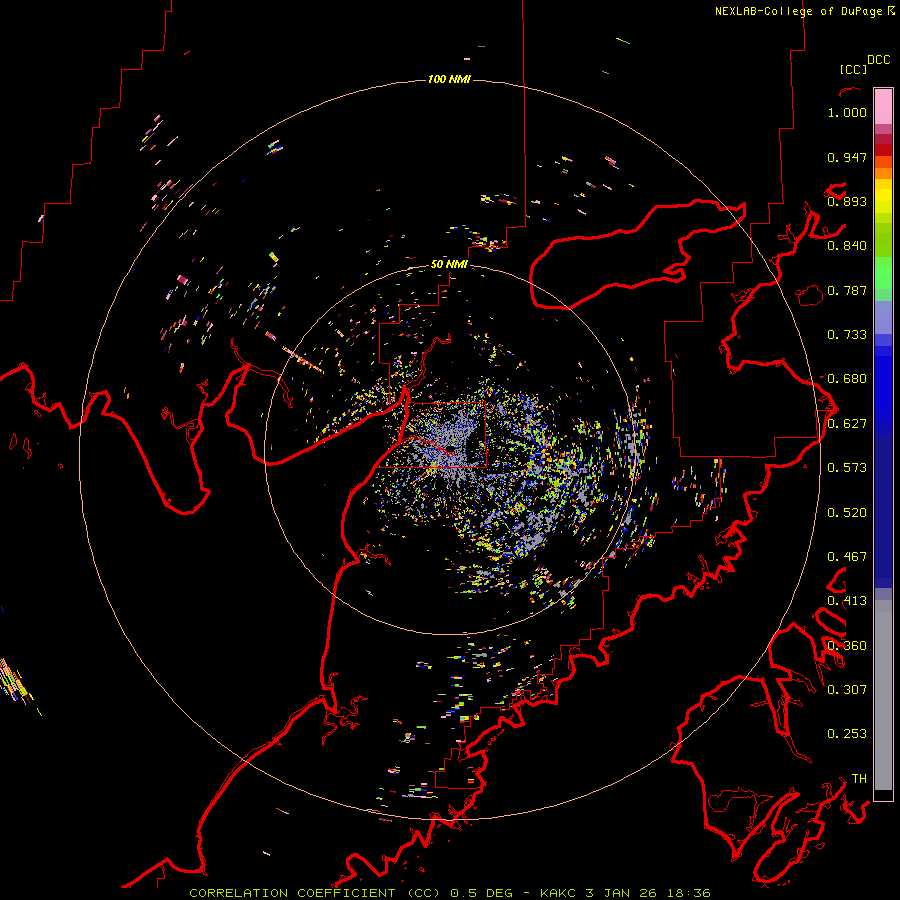This screenshot has width=900, height=900.
Task: Click the 1.000 legend value
Action: pos(847,112)
